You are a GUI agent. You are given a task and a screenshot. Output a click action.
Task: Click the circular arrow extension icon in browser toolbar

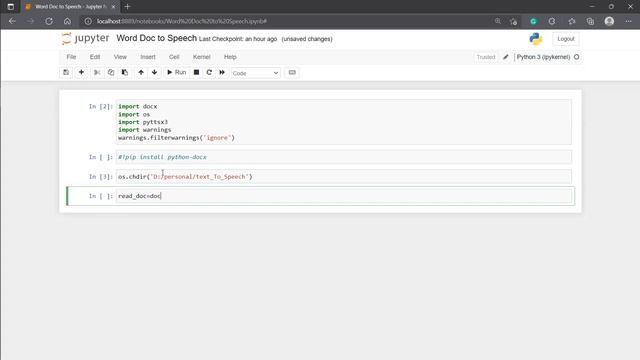[x=552, y=21]
